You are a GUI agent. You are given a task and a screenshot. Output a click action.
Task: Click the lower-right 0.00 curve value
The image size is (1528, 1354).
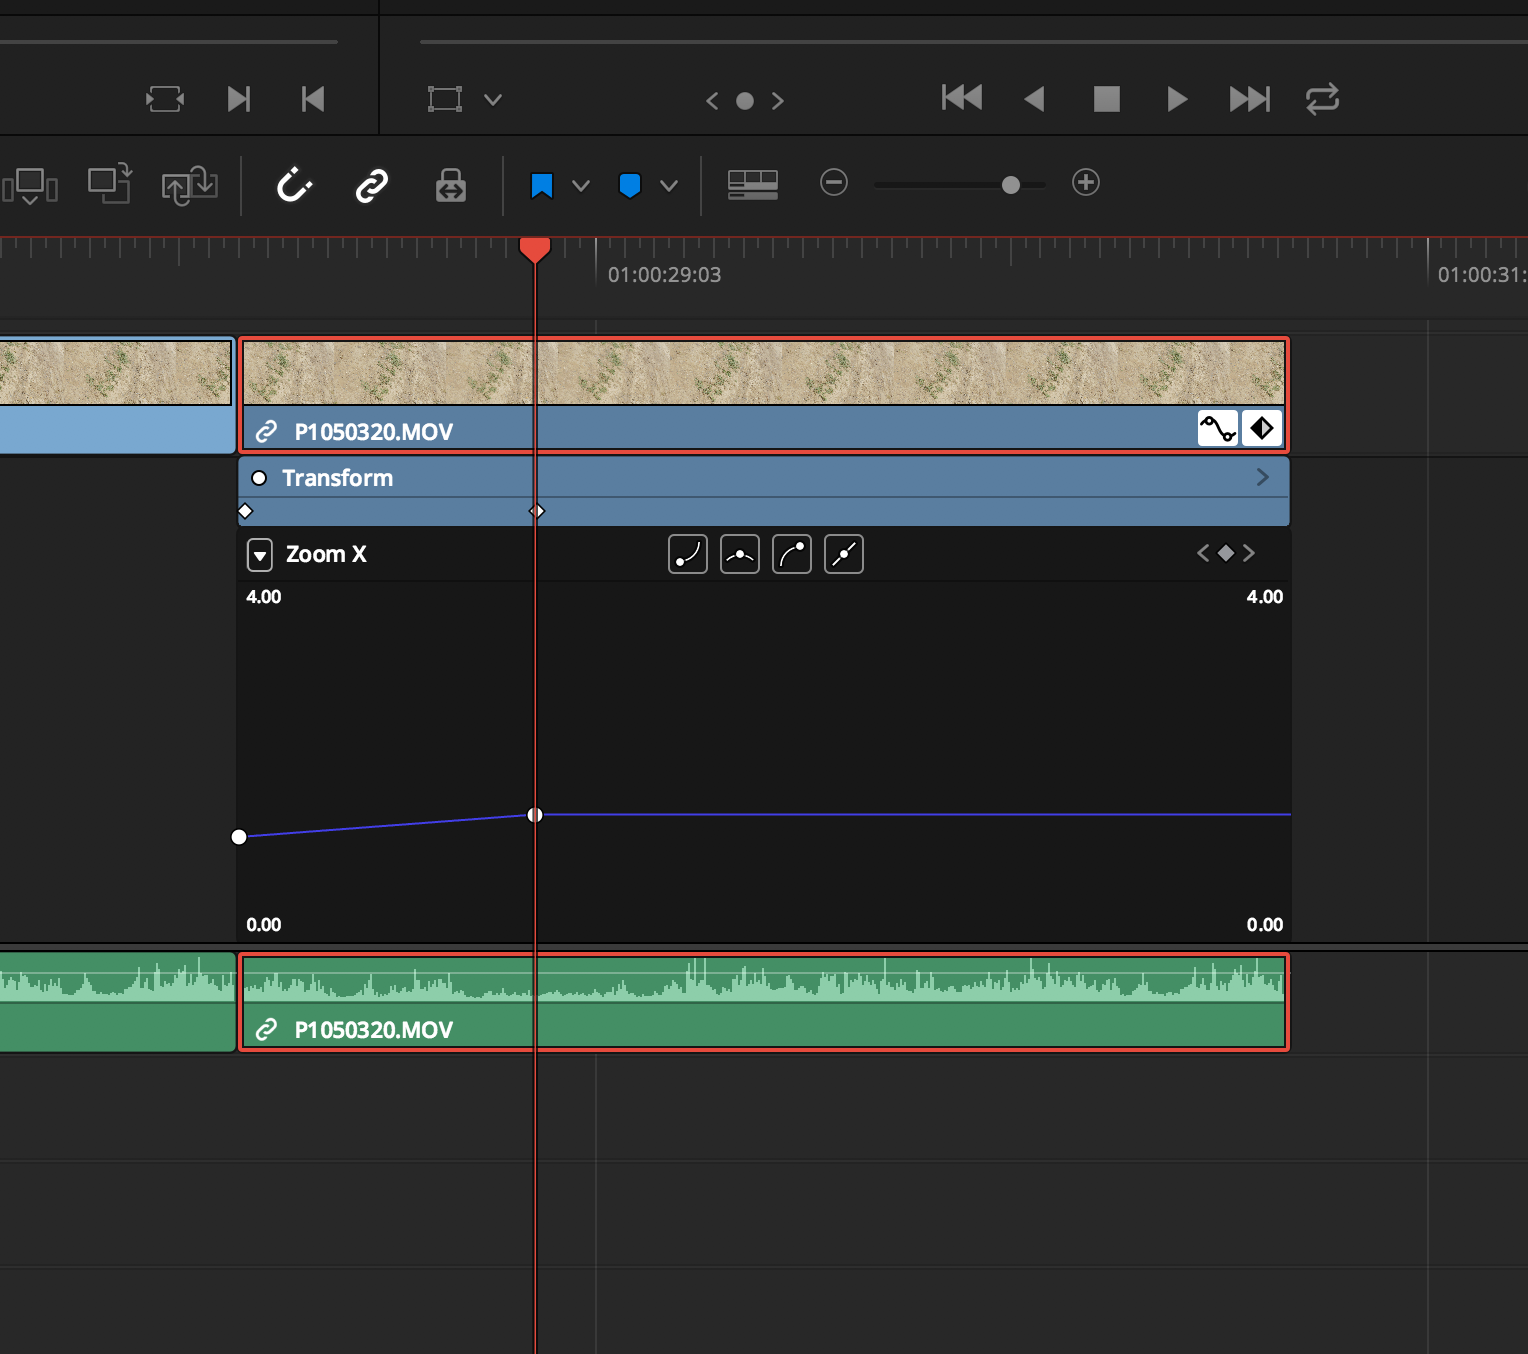pyautogui.click(x=1265, y=925)
